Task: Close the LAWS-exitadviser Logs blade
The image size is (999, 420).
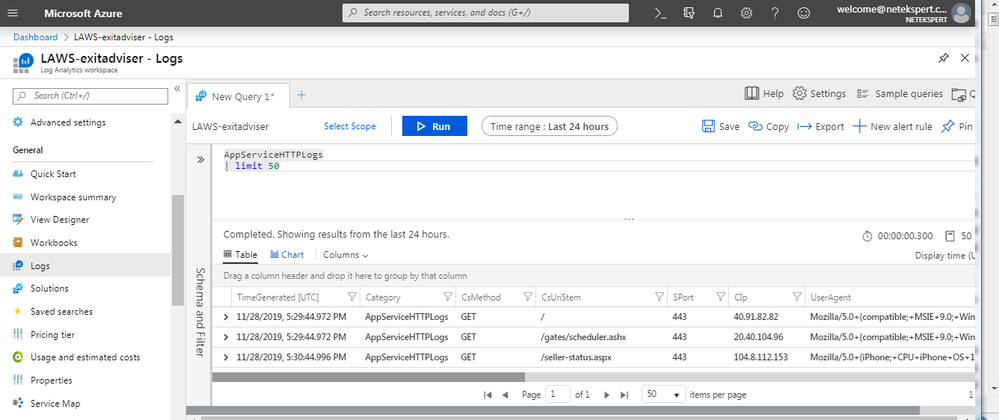Action: (965, 58)
